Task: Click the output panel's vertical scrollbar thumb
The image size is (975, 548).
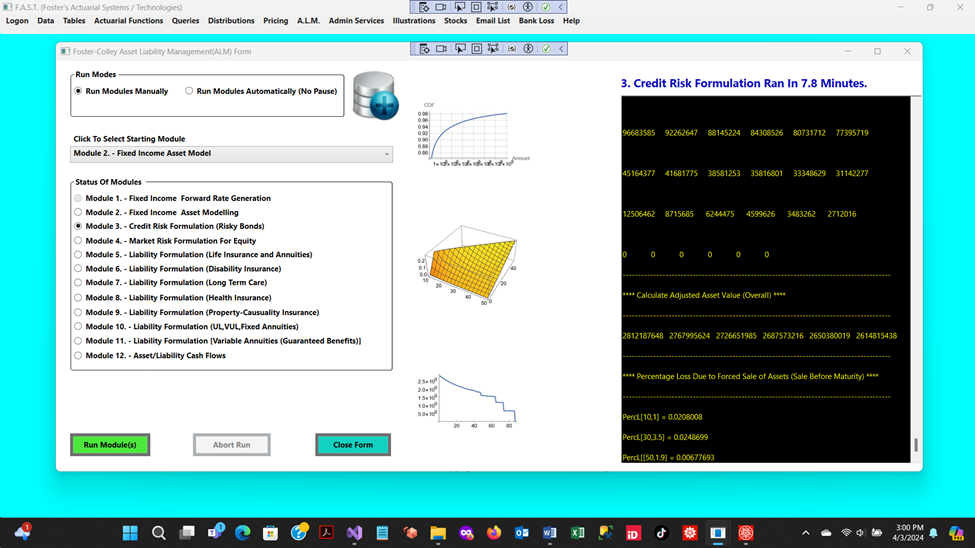Action: tap(915, 445)
